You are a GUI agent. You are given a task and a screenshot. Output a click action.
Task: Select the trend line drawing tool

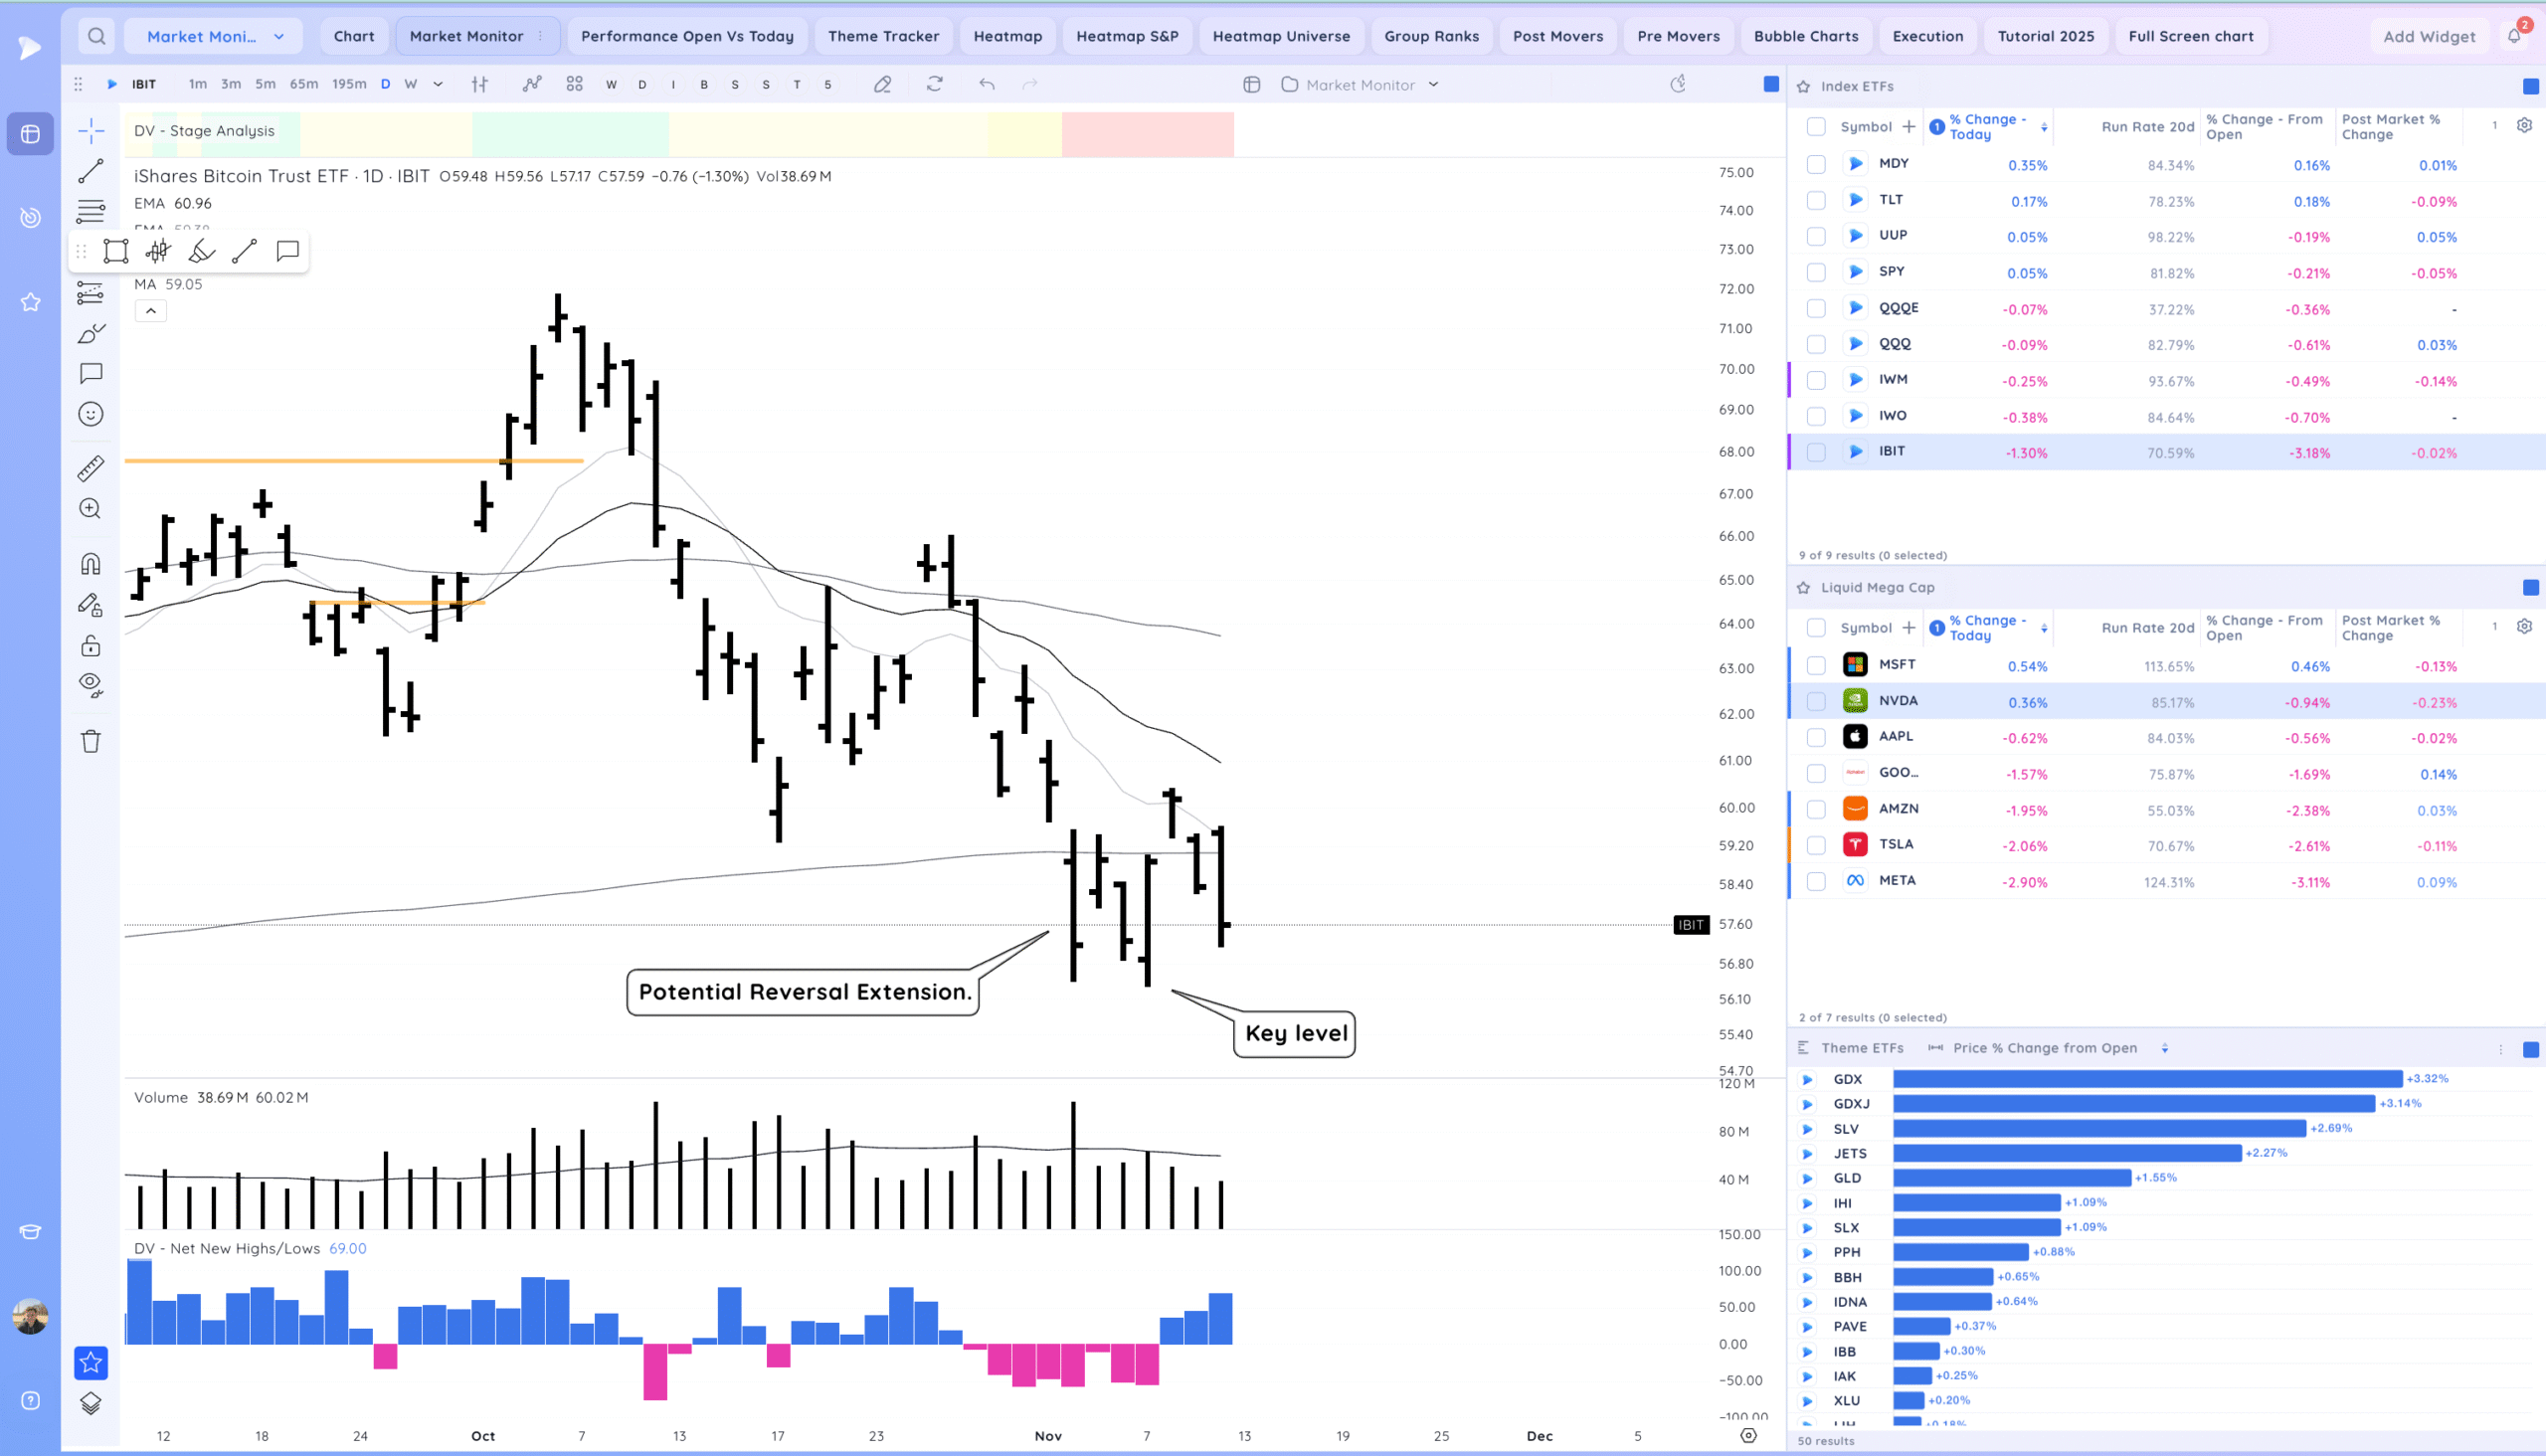pos(91,171)
